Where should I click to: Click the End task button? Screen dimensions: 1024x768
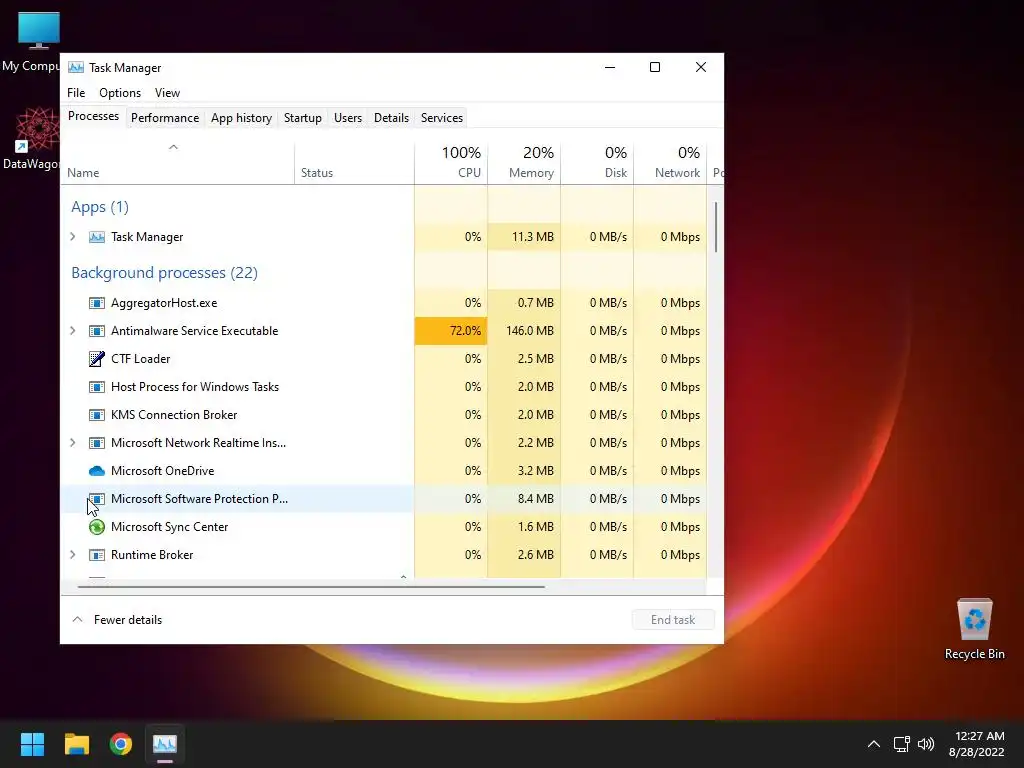(x=673, y=620)
